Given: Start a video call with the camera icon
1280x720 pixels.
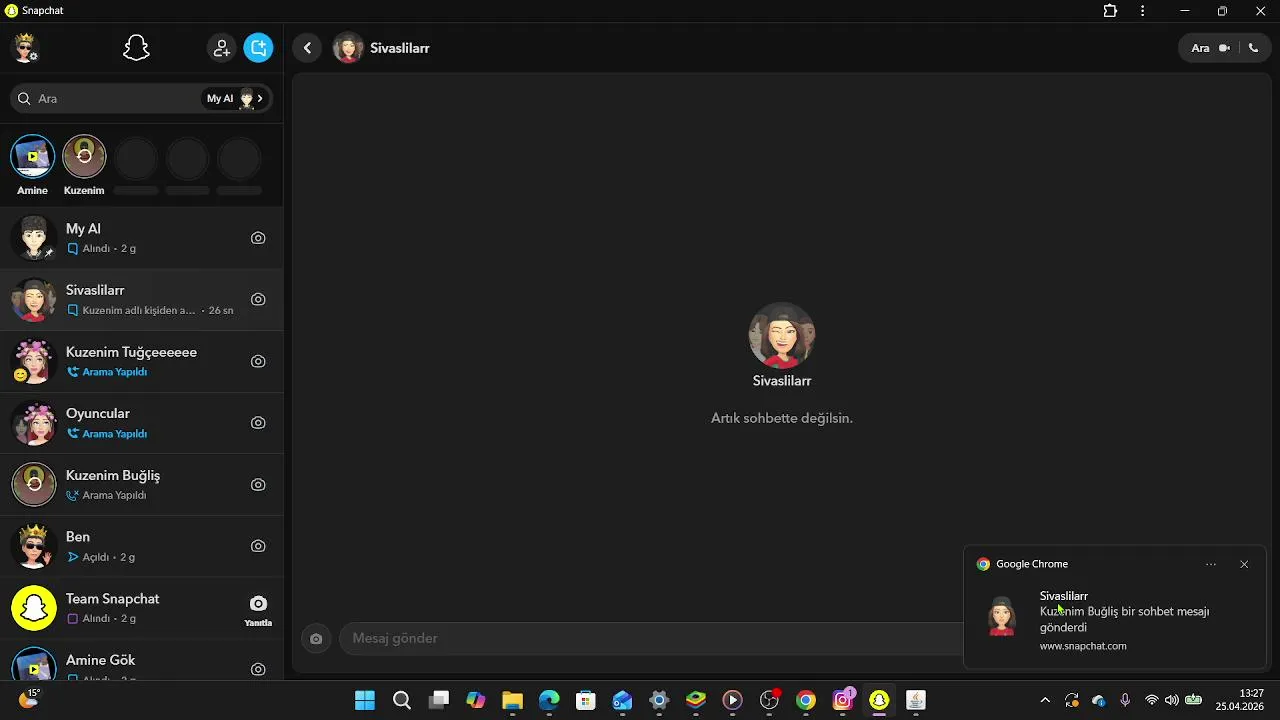Looking at the screenshot, I should 1224,48.
